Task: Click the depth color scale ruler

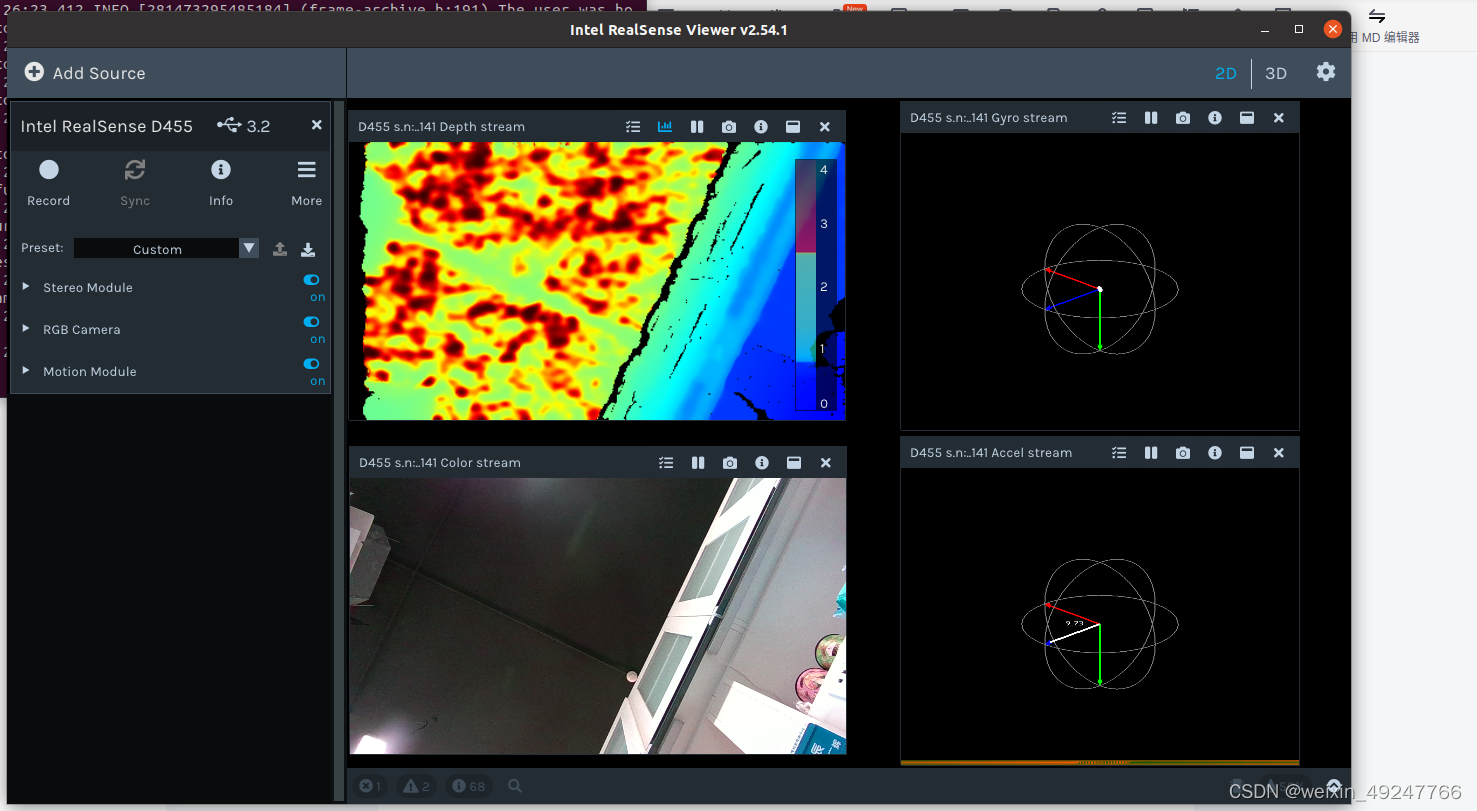Action: click(x=815, y=285)
